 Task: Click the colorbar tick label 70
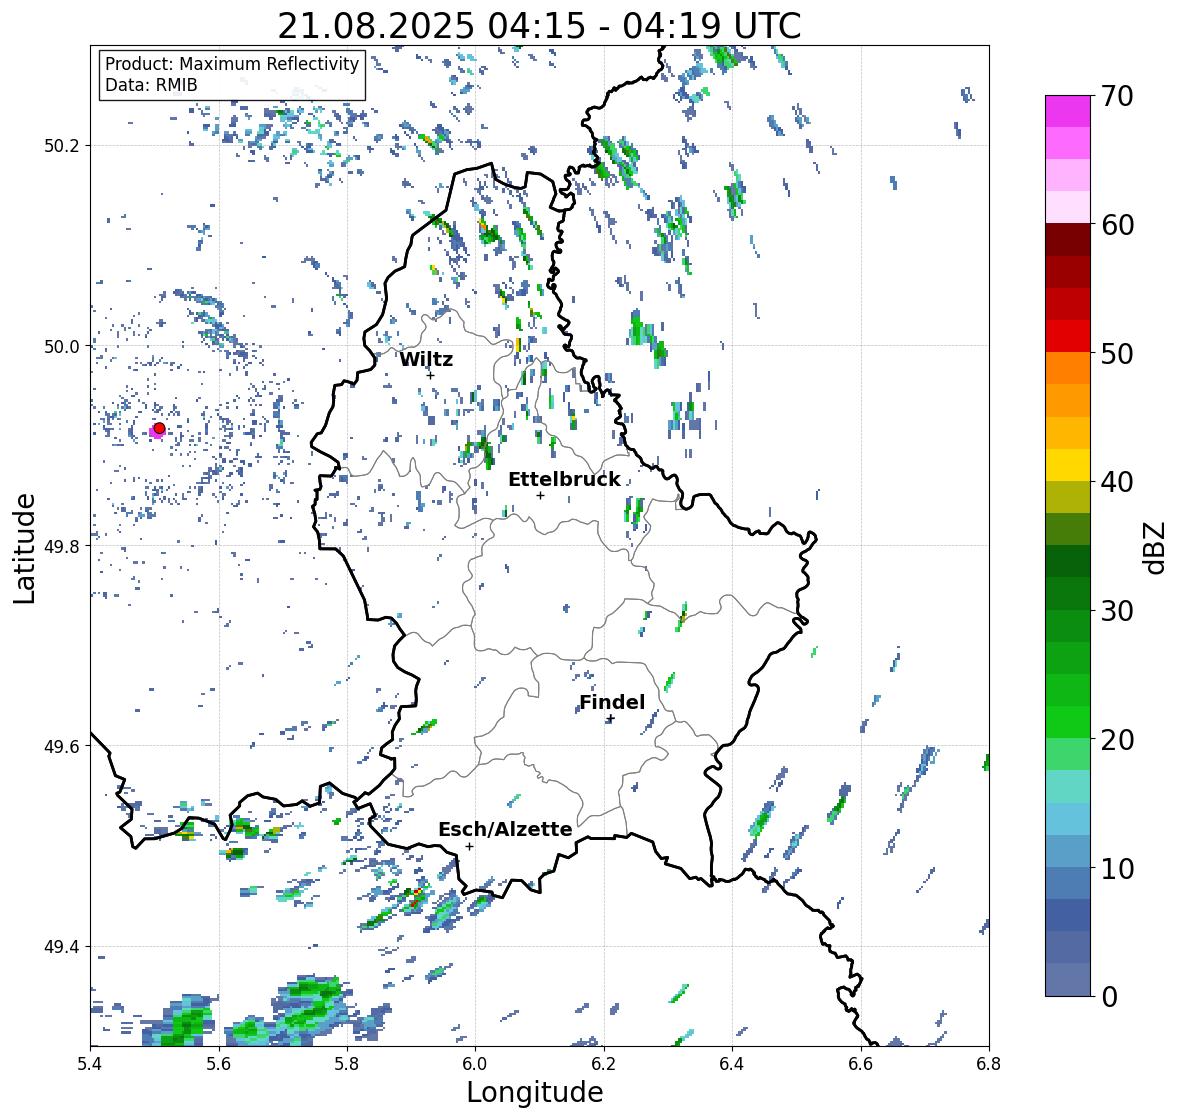(x=1117, y=96)
